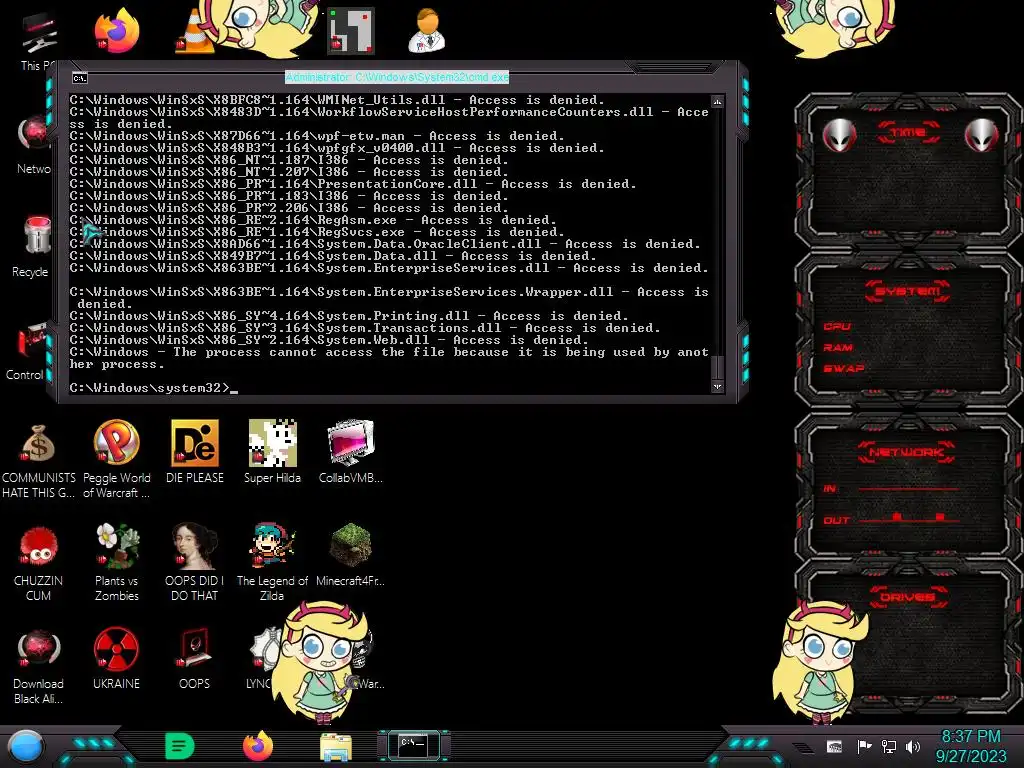The height and width of the screenshot is (768, 1024).
Task: Click the cmd scrollbar down arrow
Action: (717, 387)
